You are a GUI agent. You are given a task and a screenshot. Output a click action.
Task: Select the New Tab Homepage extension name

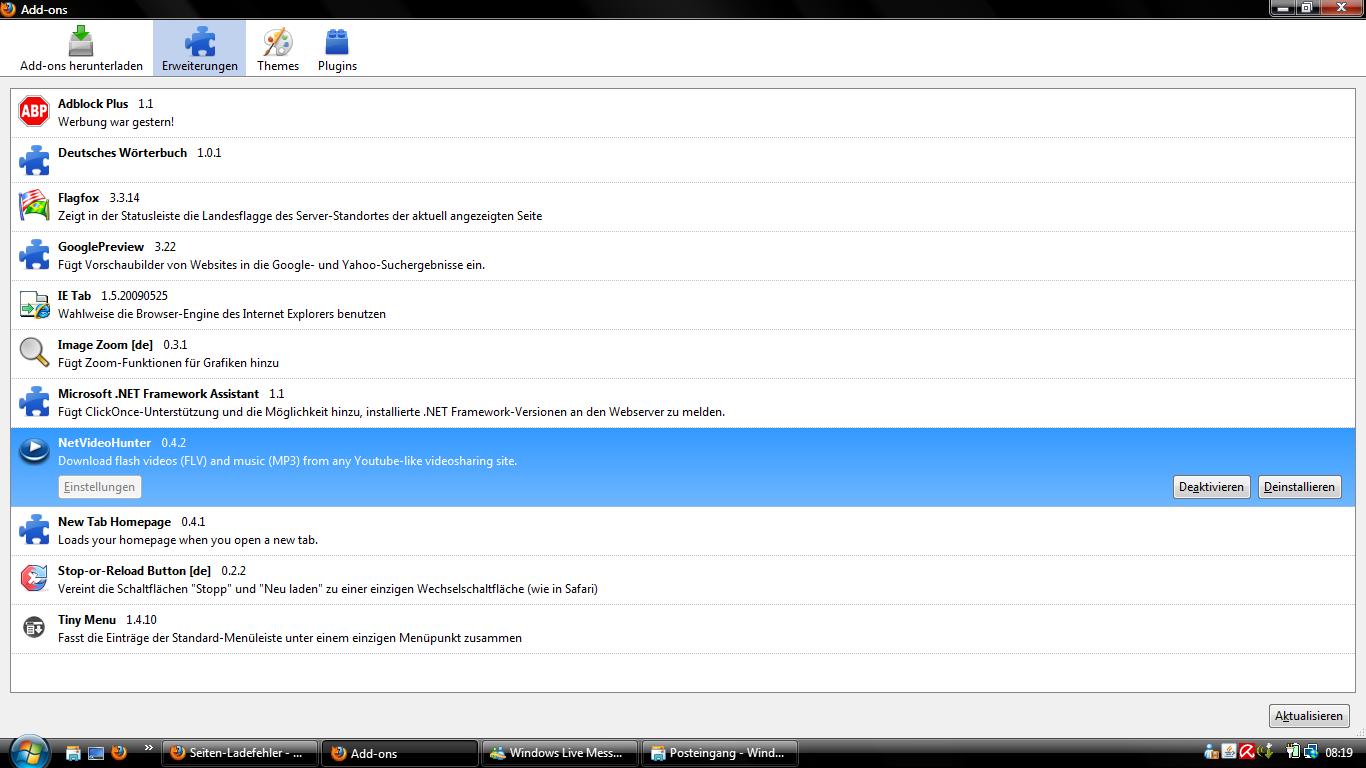click(114, 522)
